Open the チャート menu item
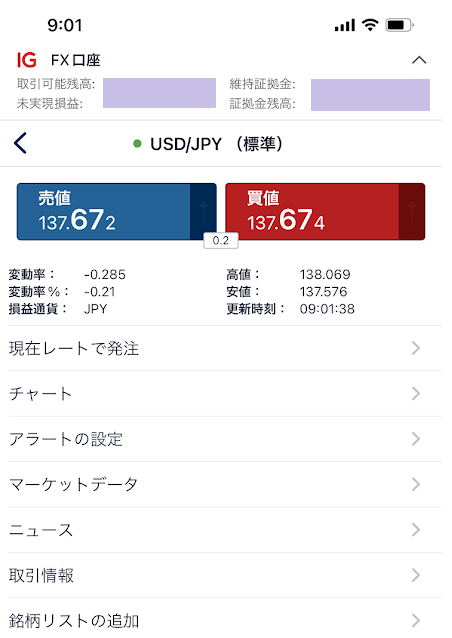Image resolution: width=452 pixels, height=638 pixels. (x=225, y=394)
